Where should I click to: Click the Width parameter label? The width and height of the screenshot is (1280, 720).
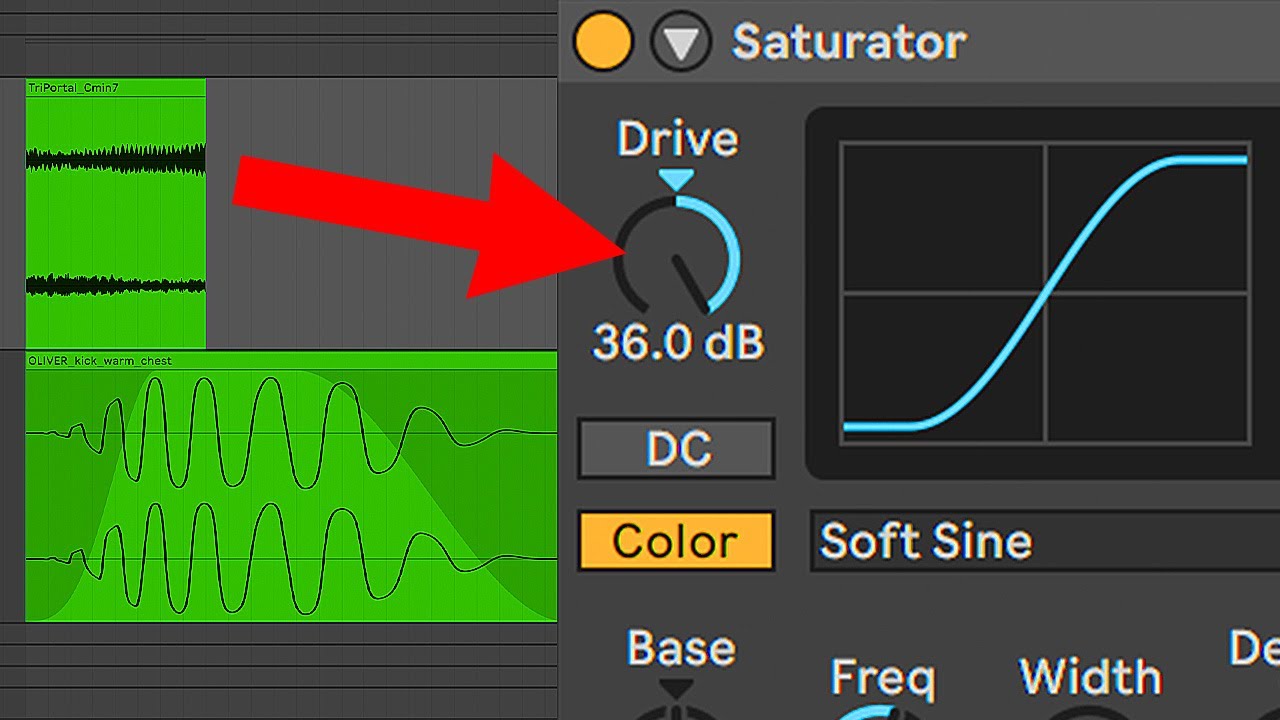[x=1090, y=678]
